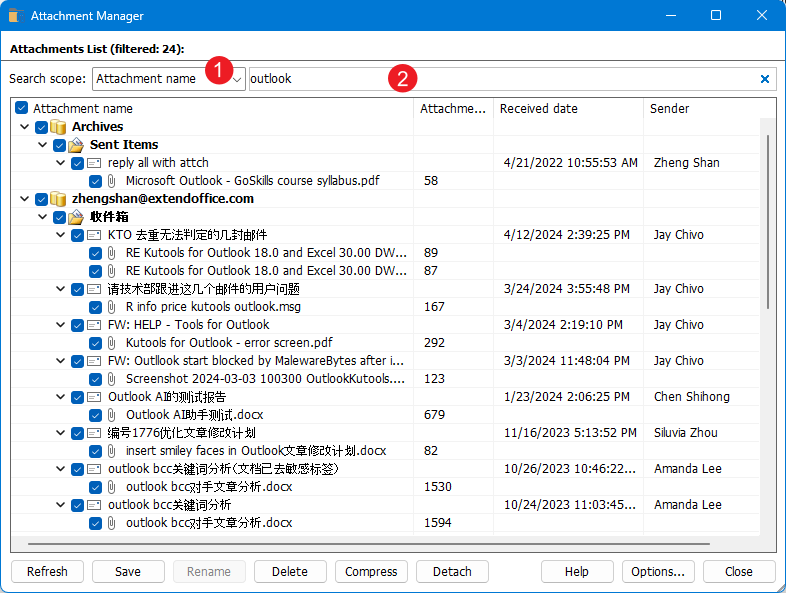Toggle the select-all checkbox in Attachment name header
Image resolution: width=786 pixels, height=593 pixels.
coord(22,108)
